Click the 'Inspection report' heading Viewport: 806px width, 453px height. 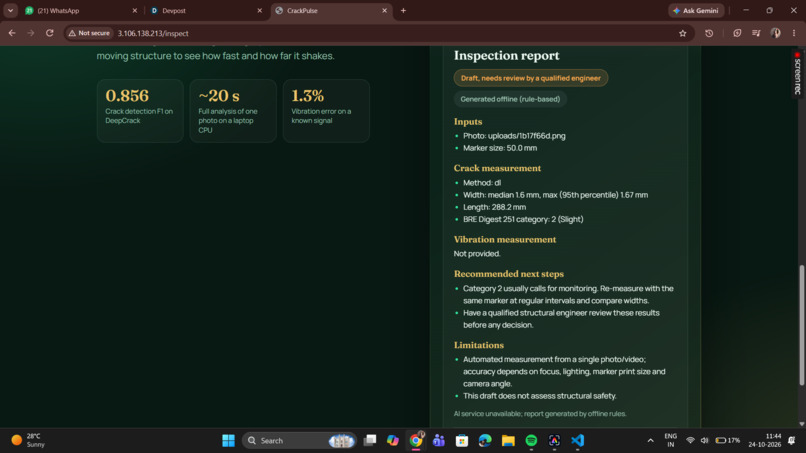pyautogui.click(x=506, y=55)
